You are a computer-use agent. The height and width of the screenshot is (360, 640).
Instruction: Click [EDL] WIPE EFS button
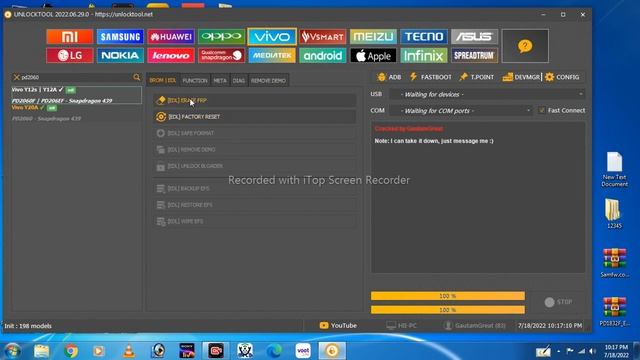(x=255, y=221)
